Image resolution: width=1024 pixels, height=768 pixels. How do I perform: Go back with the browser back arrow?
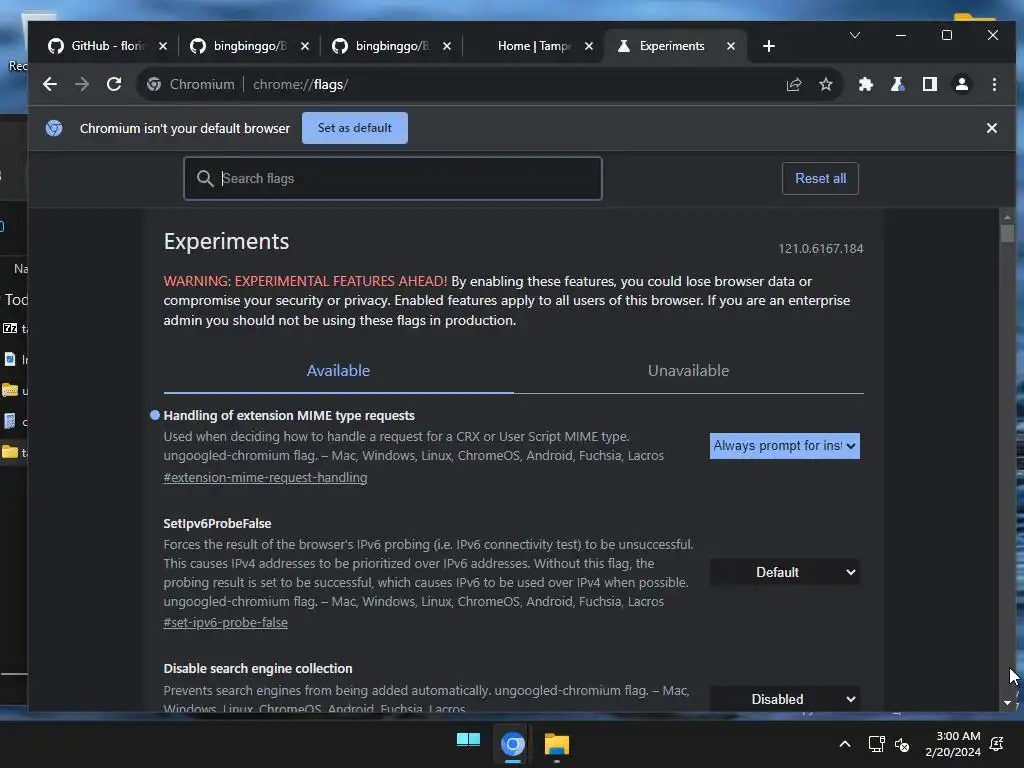click(x=50, y=84)
